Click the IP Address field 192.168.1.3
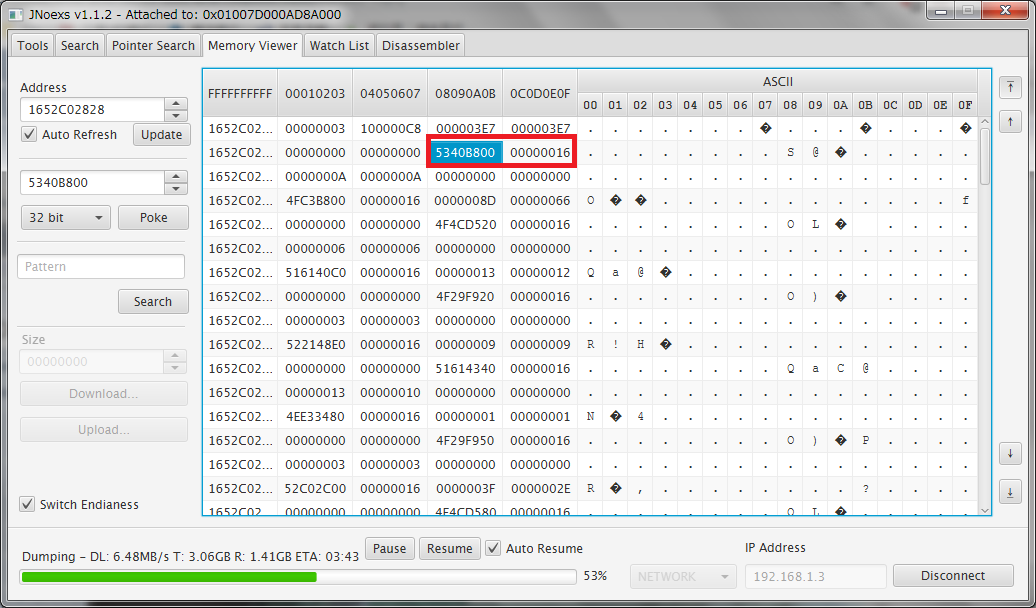Screen dimensions: 1036x608 point(816,576)
